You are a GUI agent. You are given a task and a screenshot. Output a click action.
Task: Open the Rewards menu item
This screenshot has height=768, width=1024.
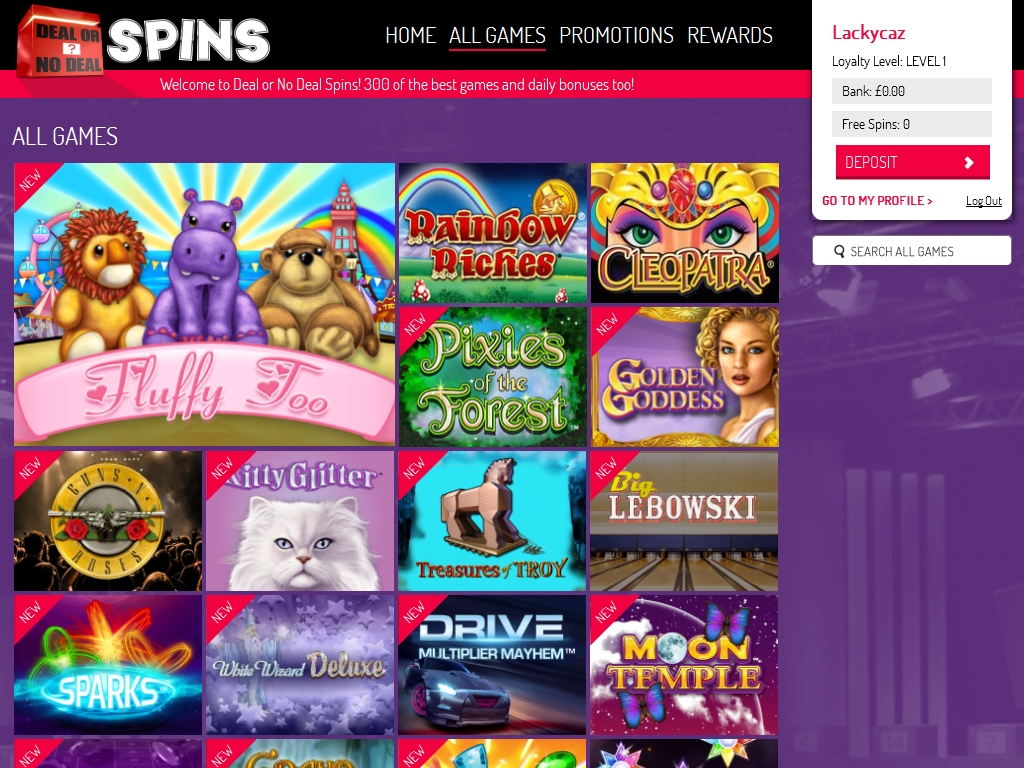730,35
